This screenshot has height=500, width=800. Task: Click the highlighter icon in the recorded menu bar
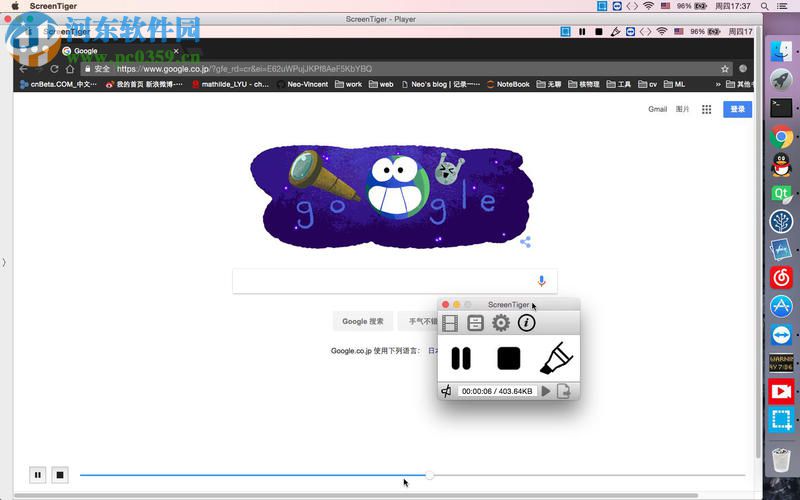(x=615, y=32)
